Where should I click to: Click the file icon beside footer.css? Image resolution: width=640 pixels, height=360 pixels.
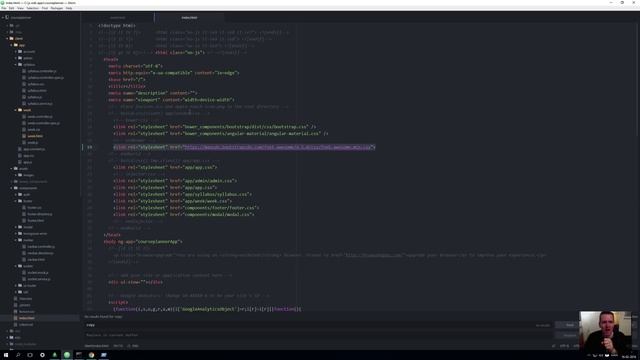click(x=24, y=207)
